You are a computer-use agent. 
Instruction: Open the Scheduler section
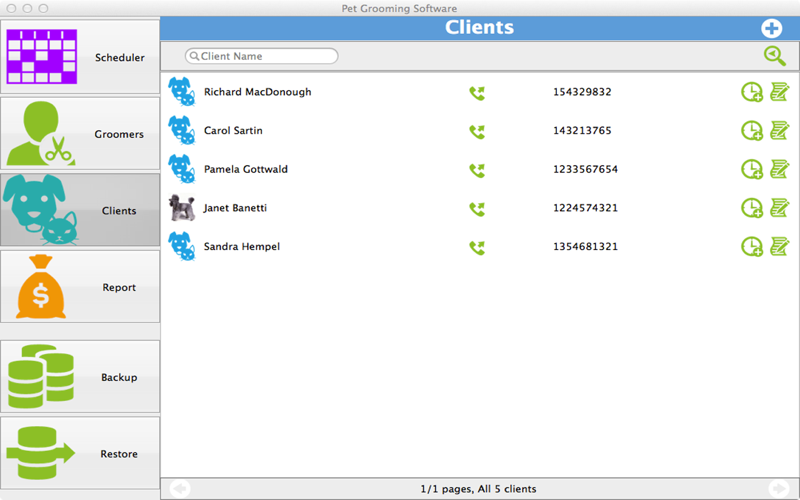[80, 57]
